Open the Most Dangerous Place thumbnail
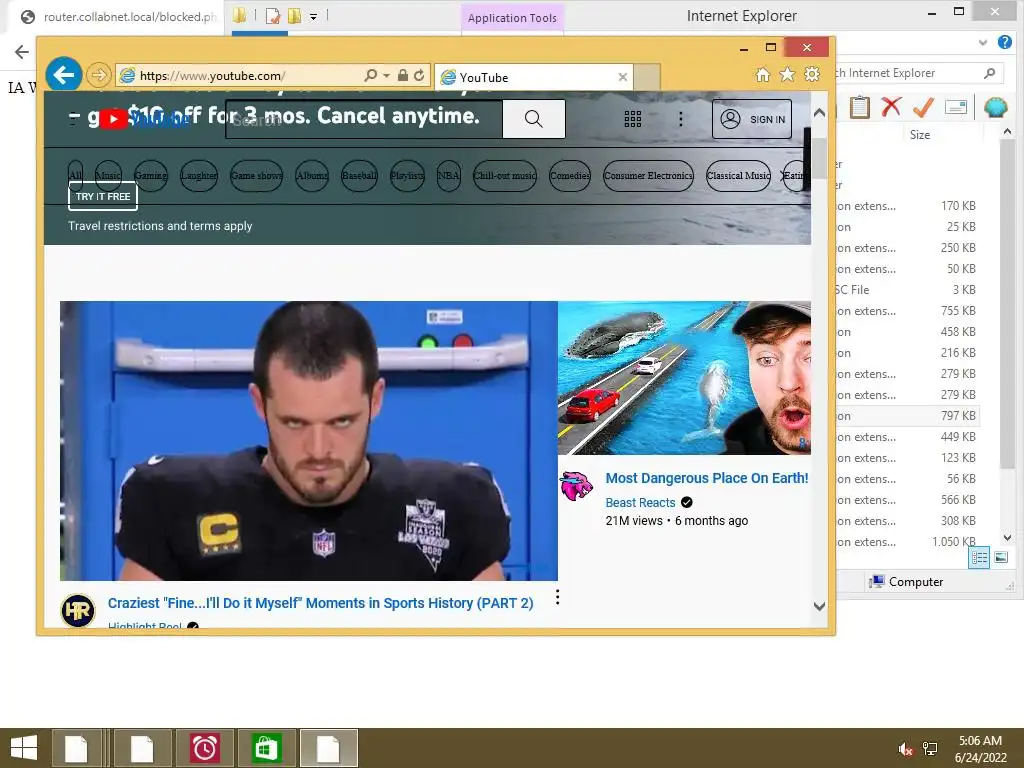1024x768 pixels. point(684,377)
